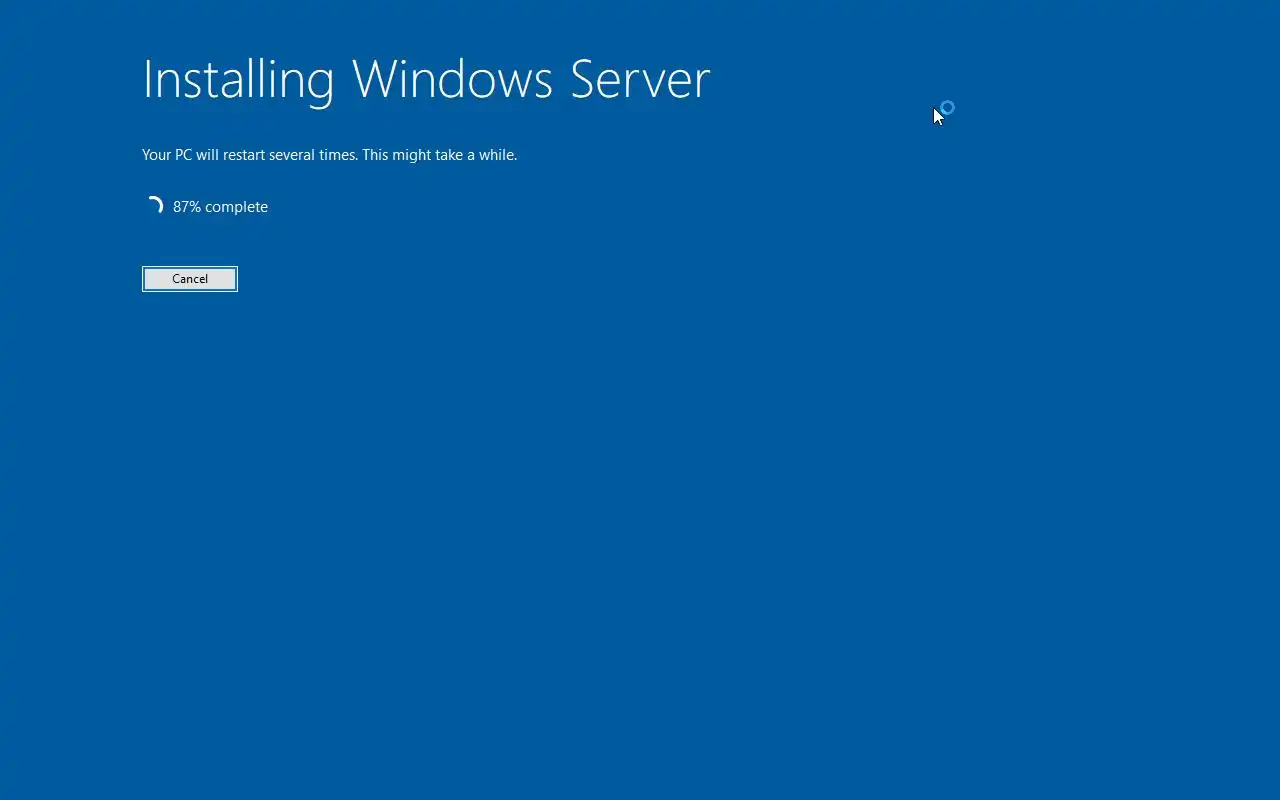This screenshot has height=800, width=1280.
Task: Click the blue busy circle next to the cursor
Action: click(948, 107)
